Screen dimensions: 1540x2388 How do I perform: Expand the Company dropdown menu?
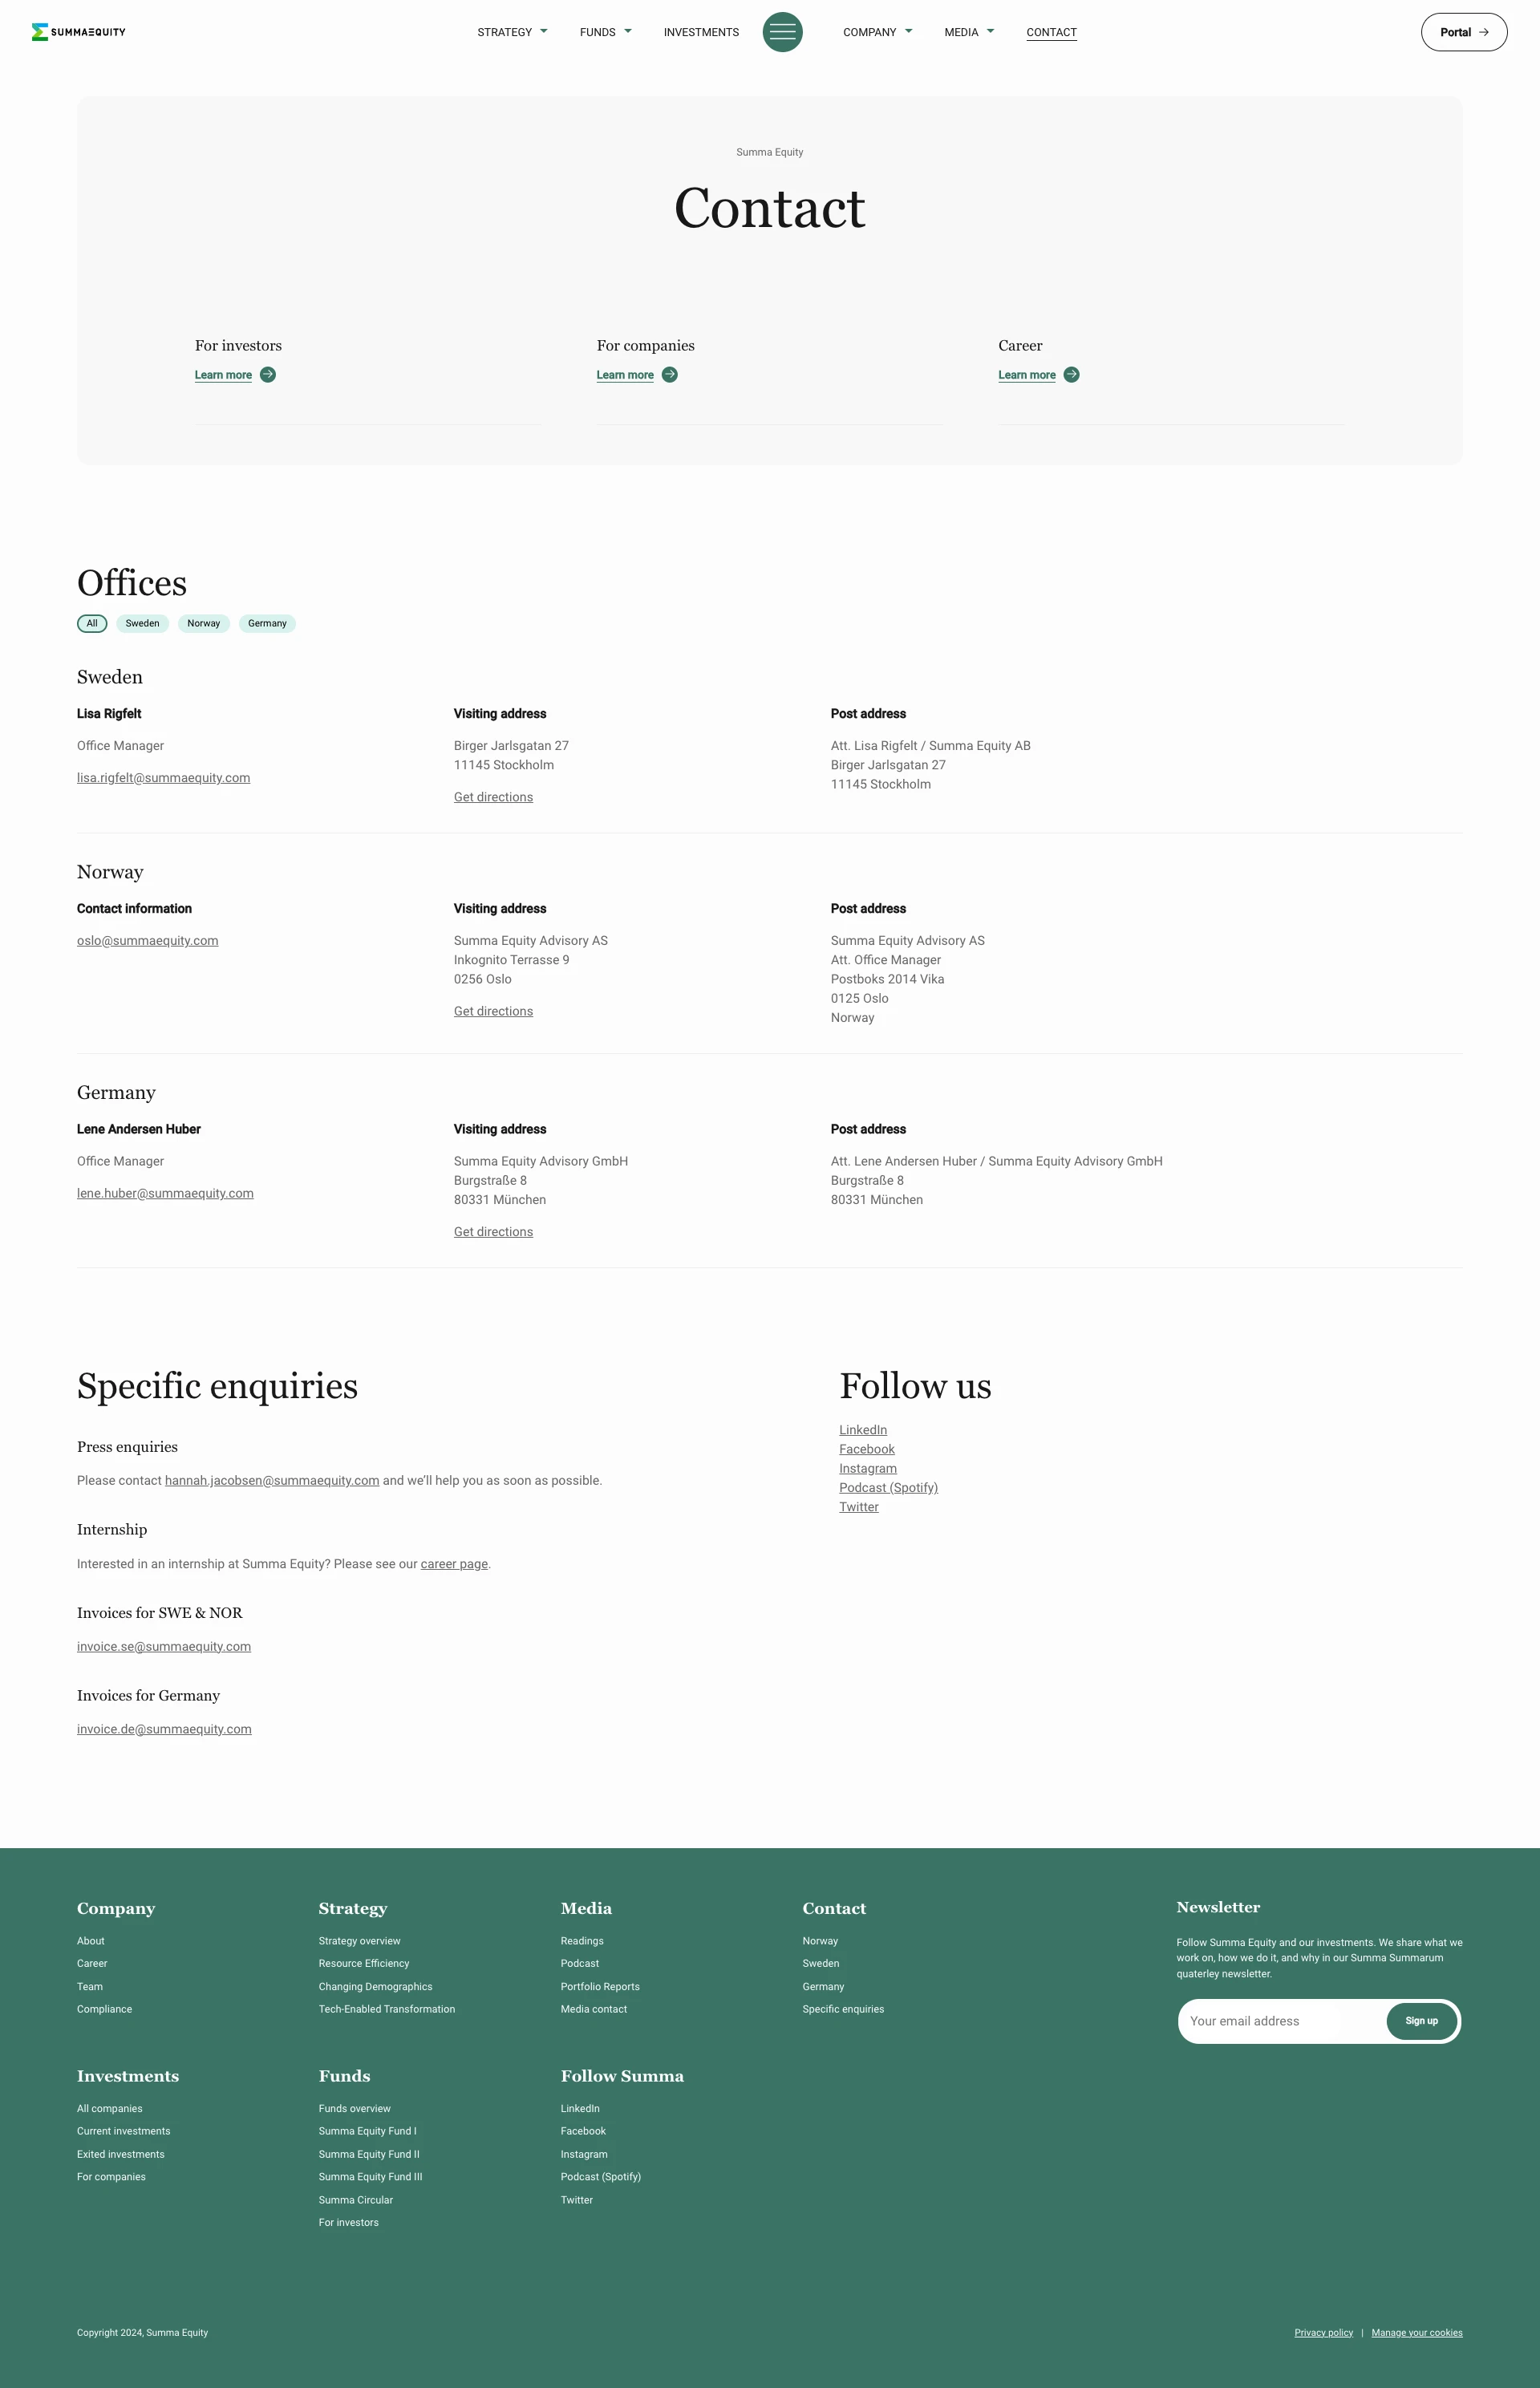click(875, 31)
